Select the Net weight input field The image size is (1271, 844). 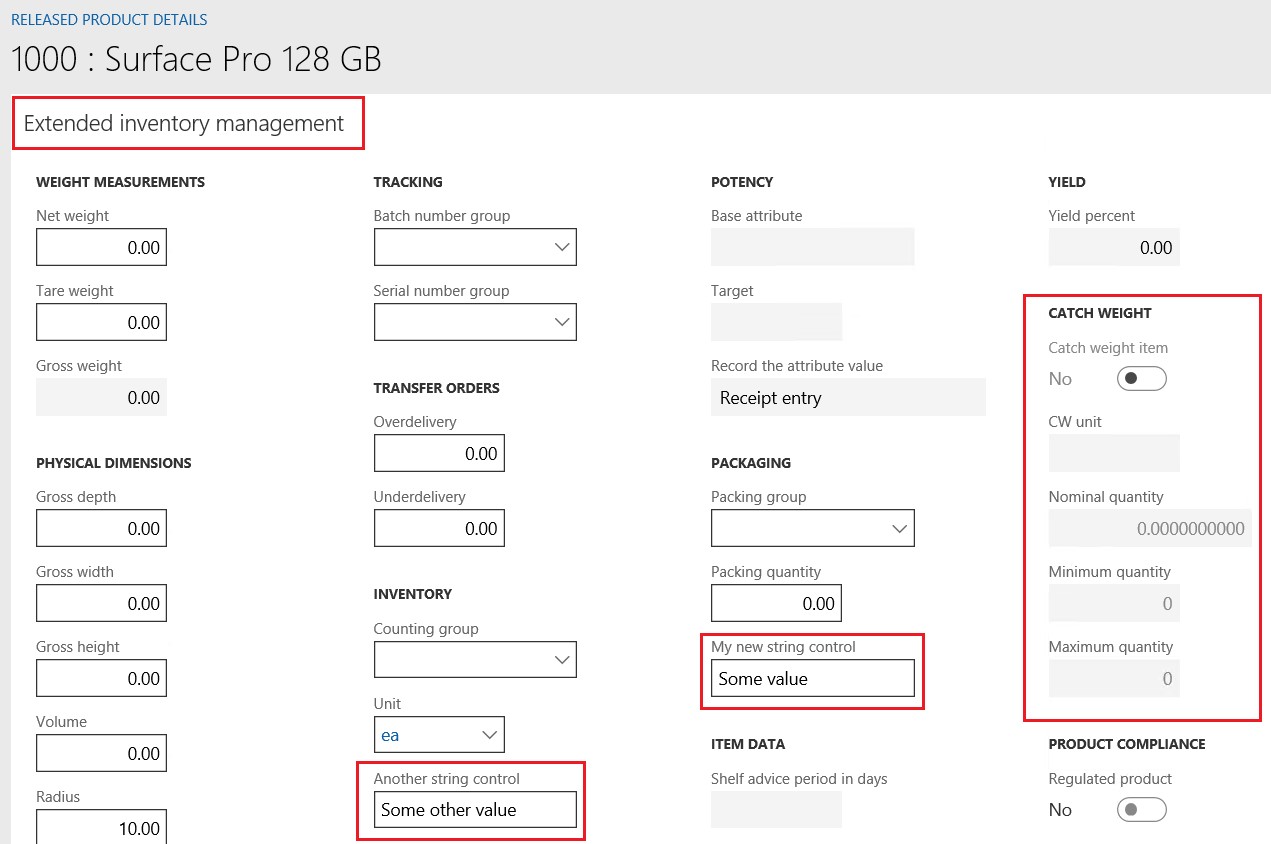pos(100,247)
